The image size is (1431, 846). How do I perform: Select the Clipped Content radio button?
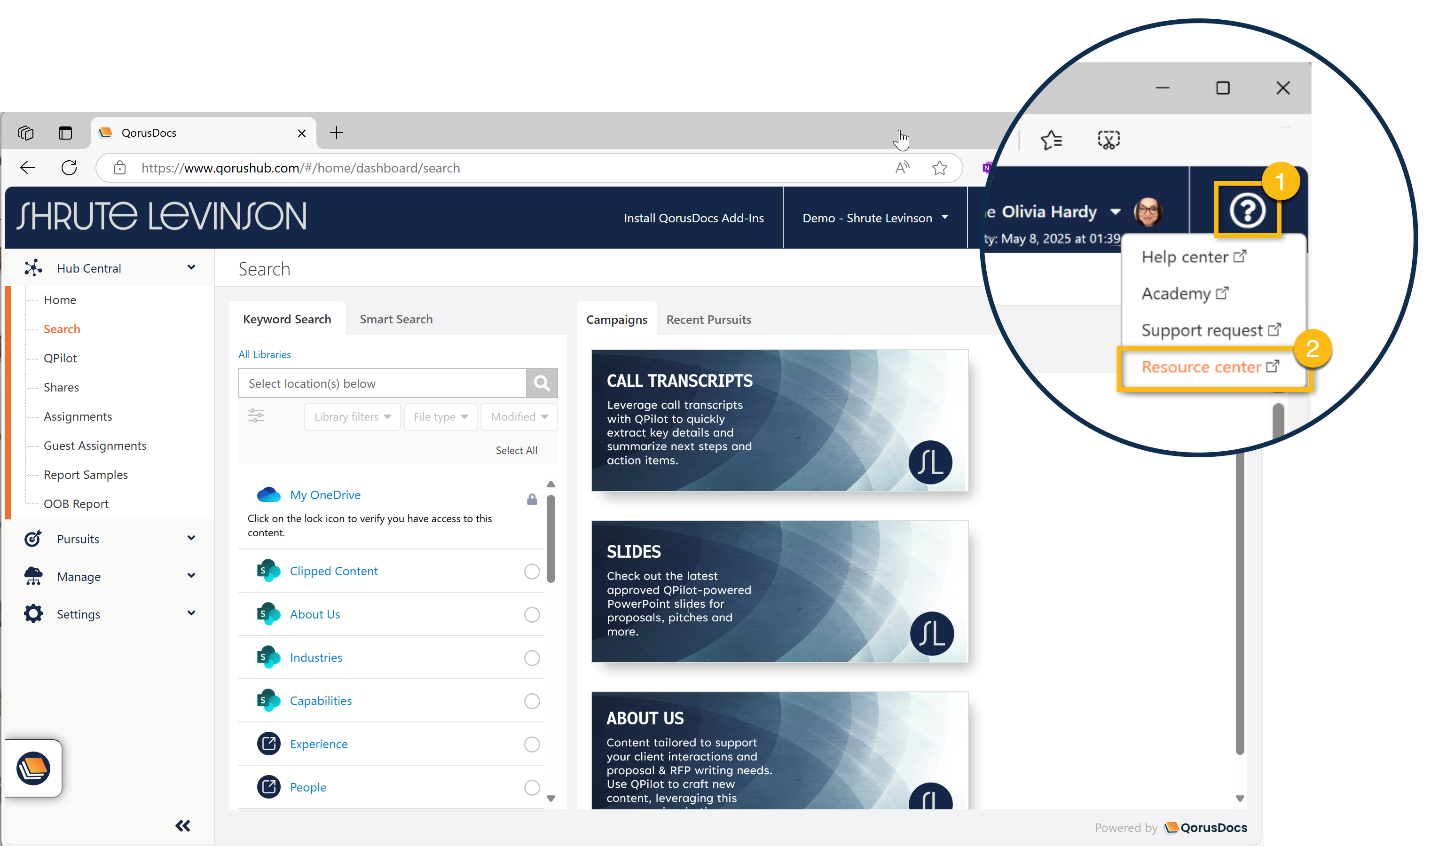532,571
